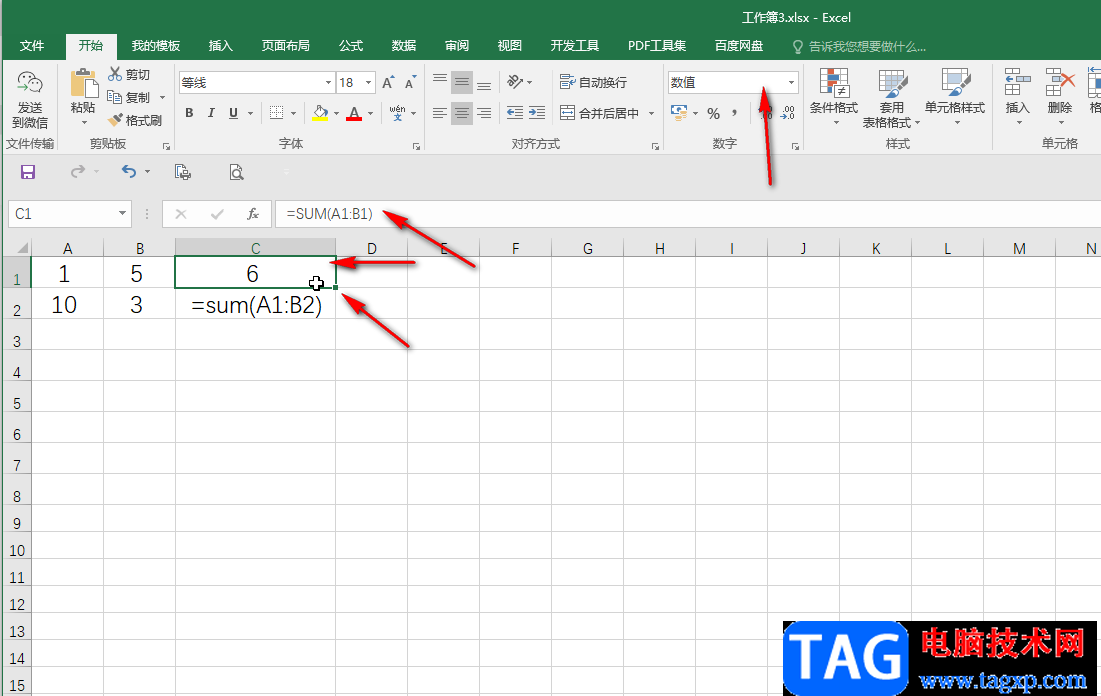Open the font size dropdown 18
This screenshot has width=1101, height=696.
click(x=369, y=83)
